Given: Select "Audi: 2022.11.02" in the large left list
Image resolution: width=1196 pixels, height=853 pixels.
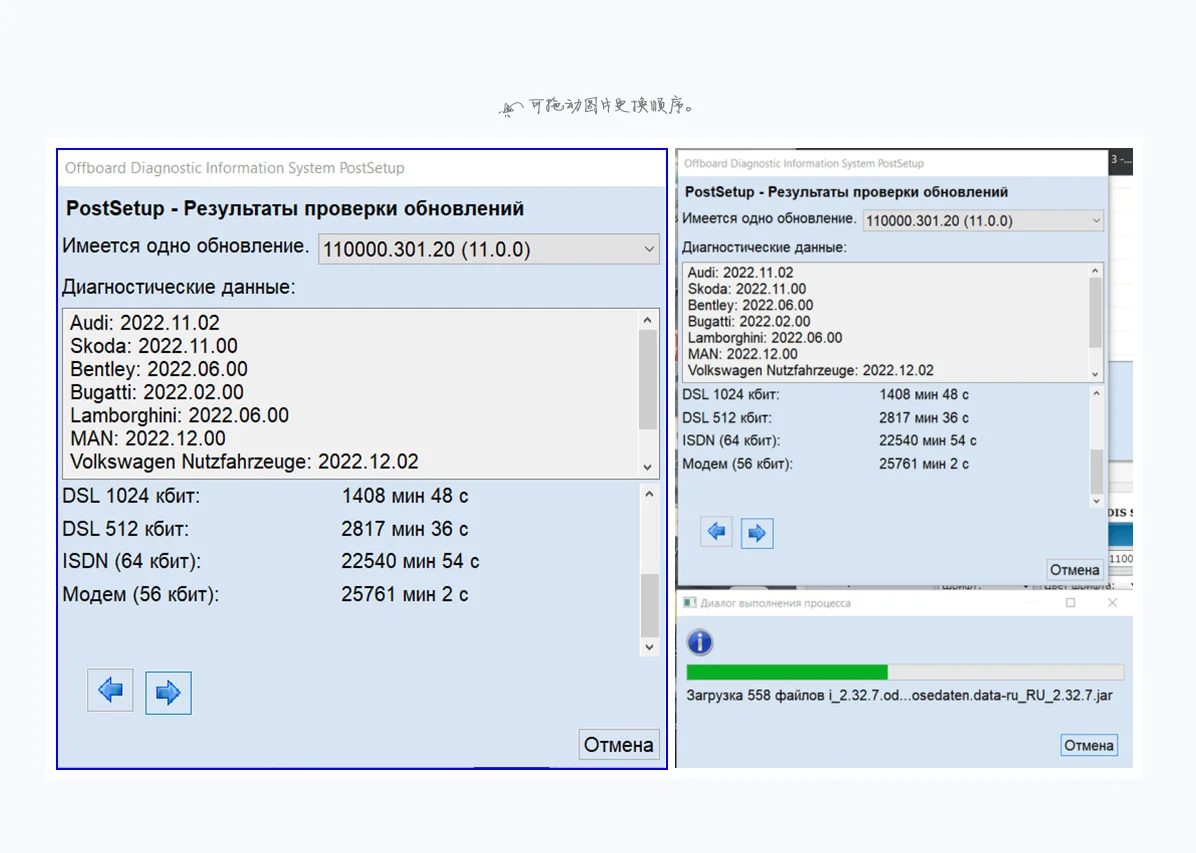Looking at the screenshot, I should (x=145, y=323).
